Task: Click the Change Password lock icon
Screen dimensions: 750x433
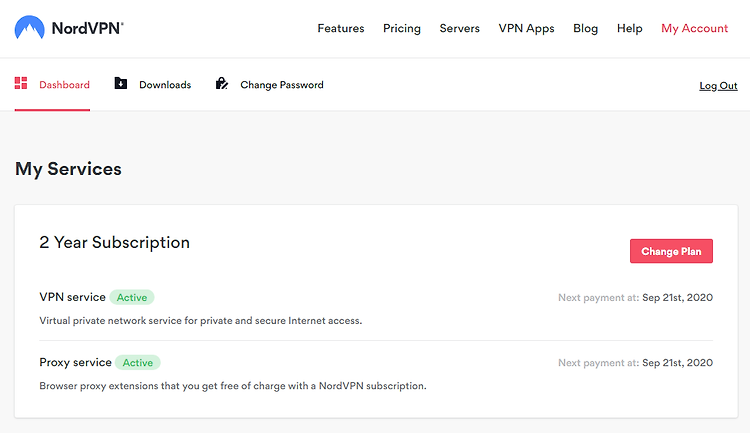Action: 221,83
